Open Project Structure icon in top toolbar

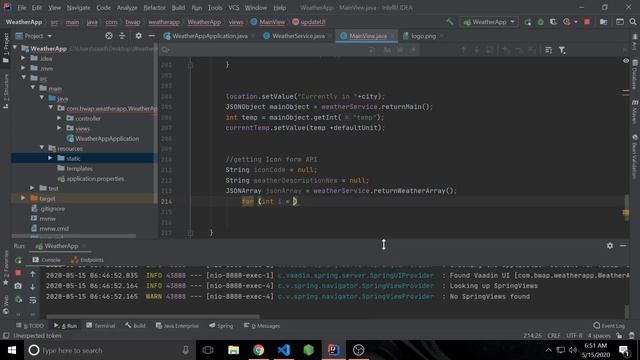click(603, 22)
